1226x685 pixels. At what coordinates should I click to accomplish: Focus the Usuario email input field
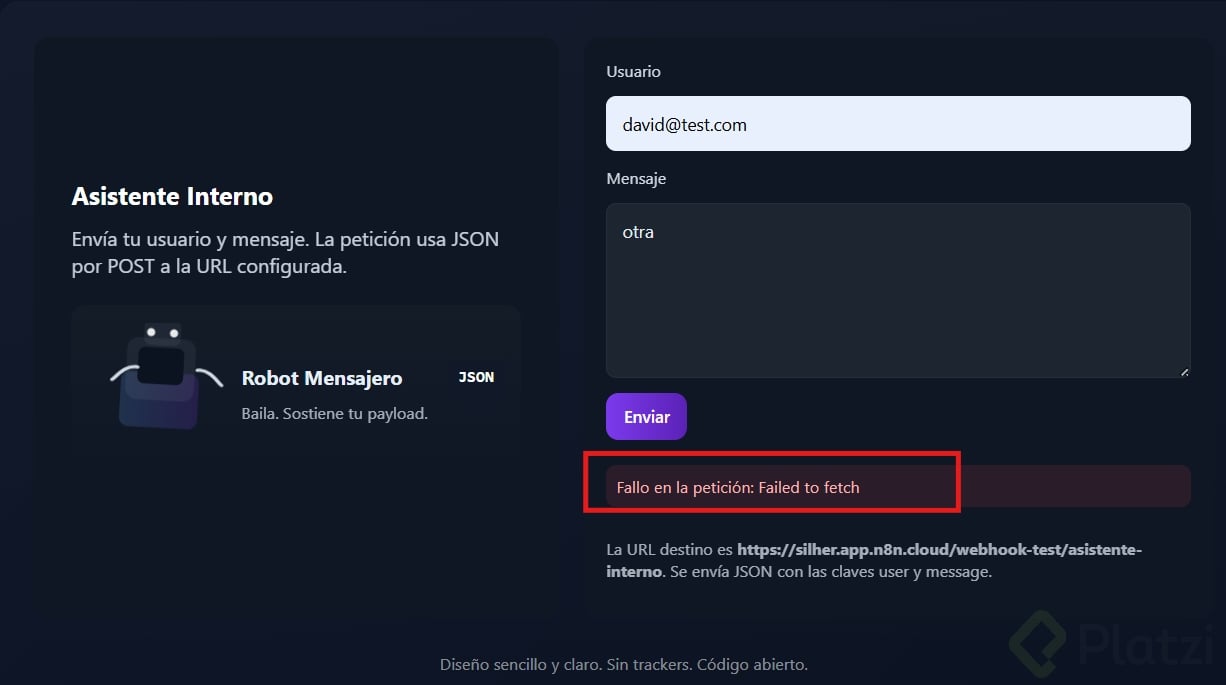pyautogui.click(x=897, y=124)
